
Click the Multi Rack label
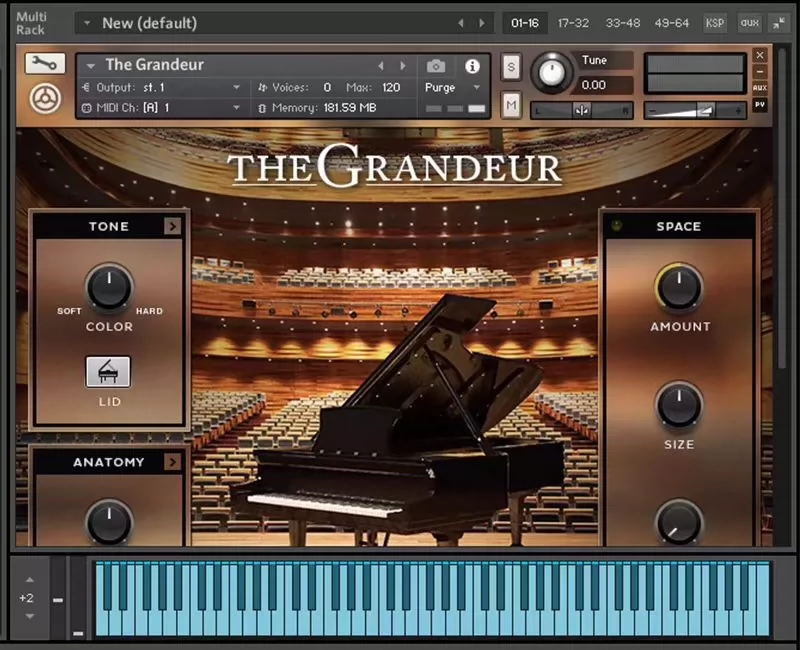pos(30,23)
